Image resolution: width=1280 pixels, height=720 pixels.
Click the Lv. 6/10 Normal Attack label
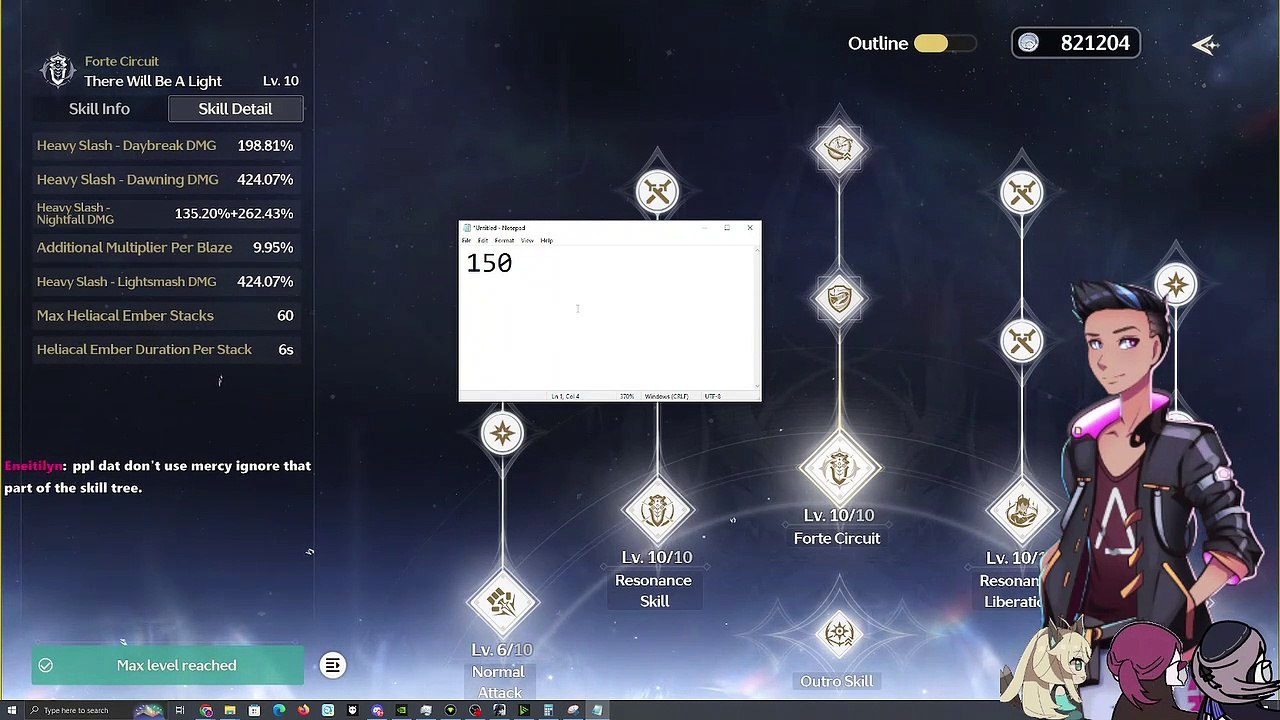click(x=500, y=671)
